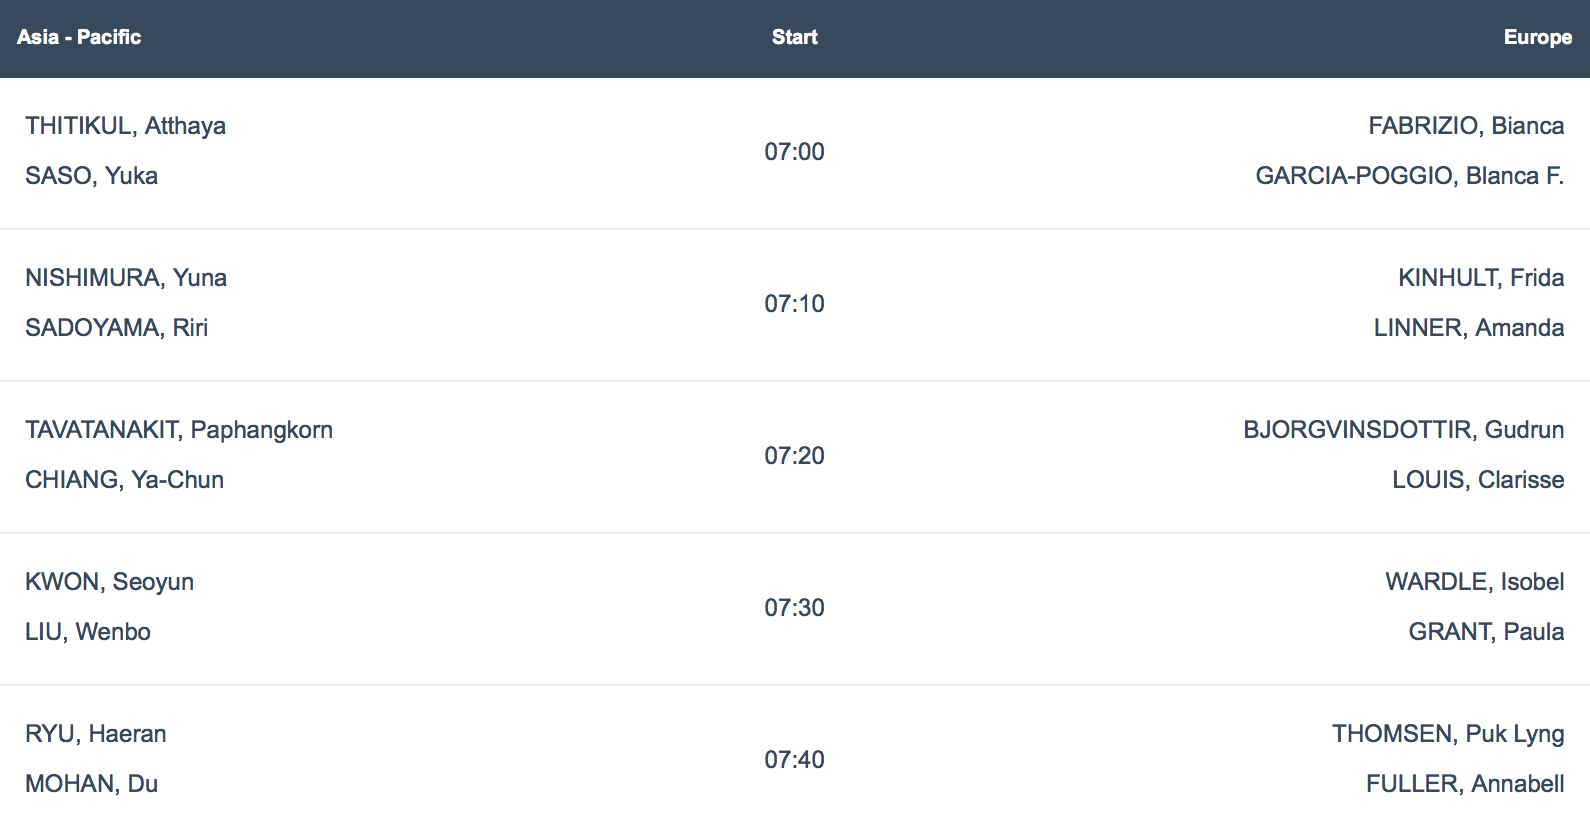
Task: Open FABRIZIO, Bianca player entry
Action: click(1466, 126)
